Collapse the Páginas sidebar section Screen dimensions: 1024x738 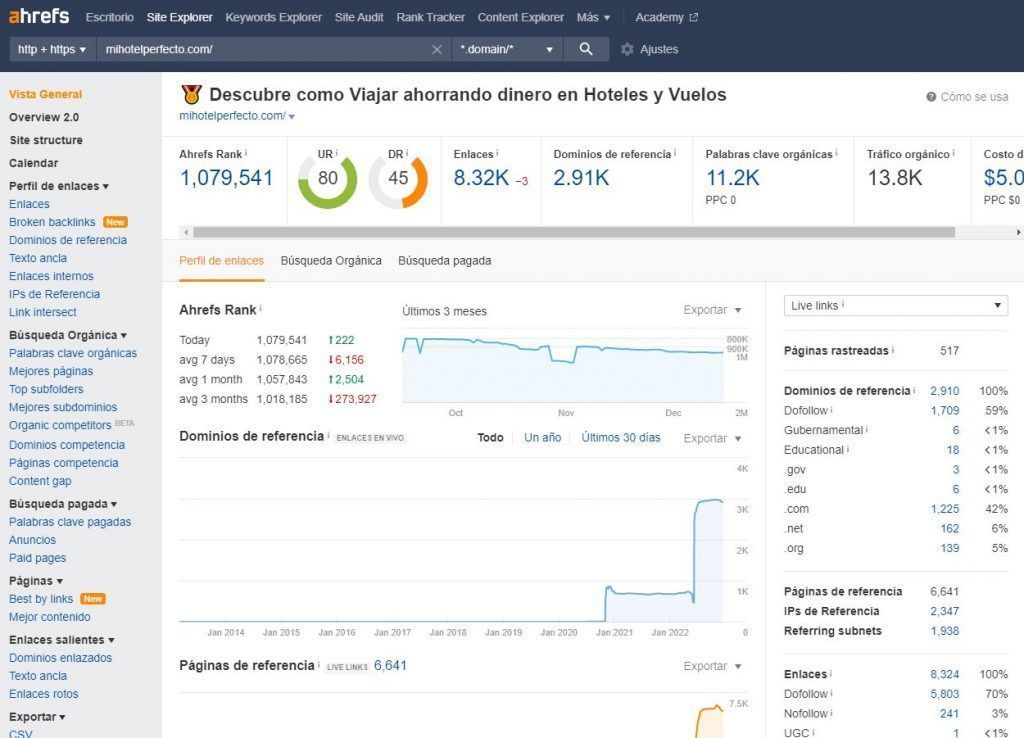point(36,581)
